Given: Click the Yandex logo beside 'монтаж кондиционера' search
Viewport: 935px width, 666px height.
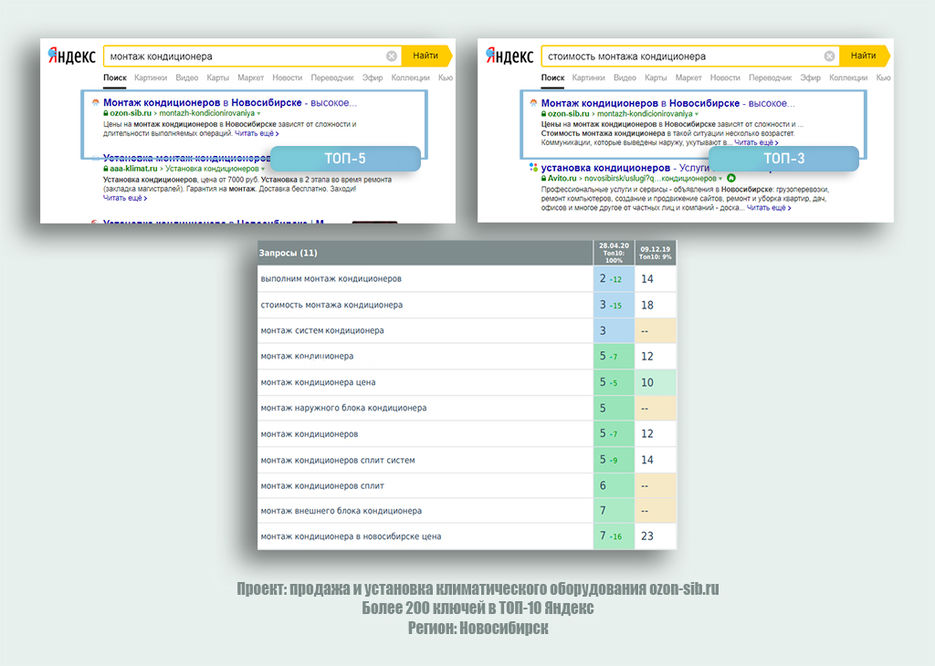Looking at the screenshot, I should 72,56.
